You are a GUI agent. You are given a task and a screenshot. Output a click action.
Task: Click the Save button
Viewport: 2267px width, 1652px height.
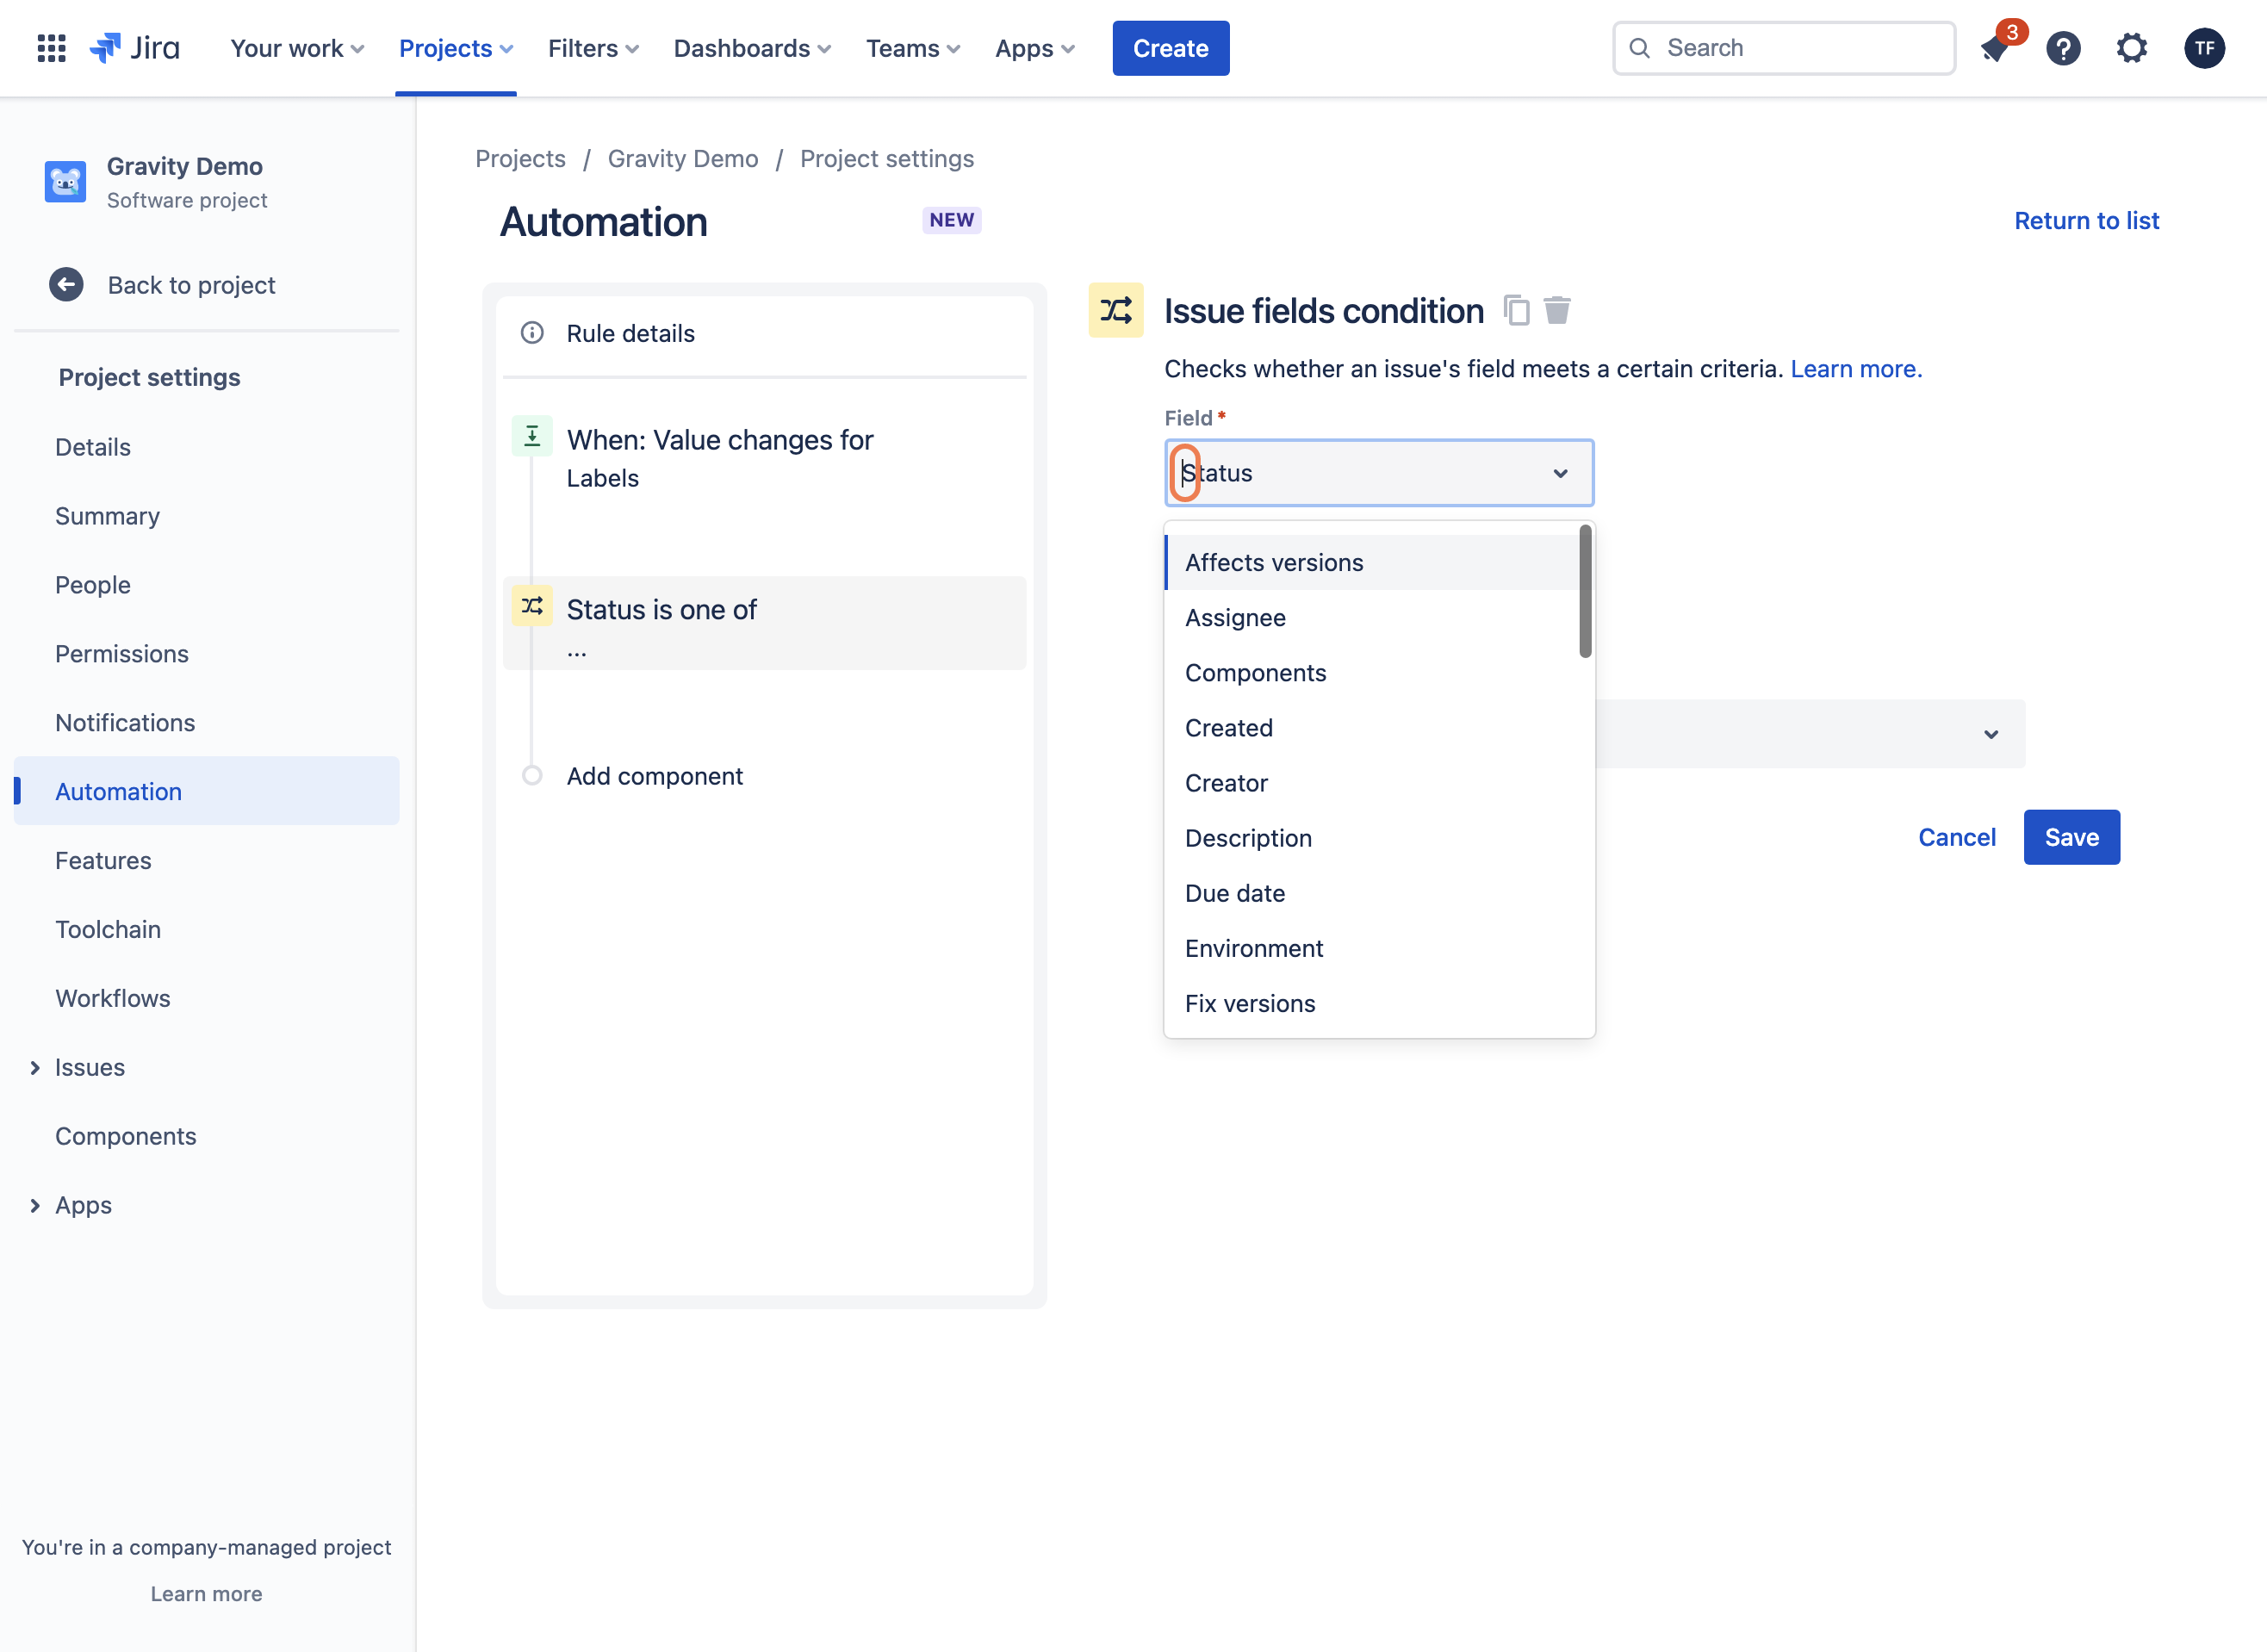[2071, 837]
